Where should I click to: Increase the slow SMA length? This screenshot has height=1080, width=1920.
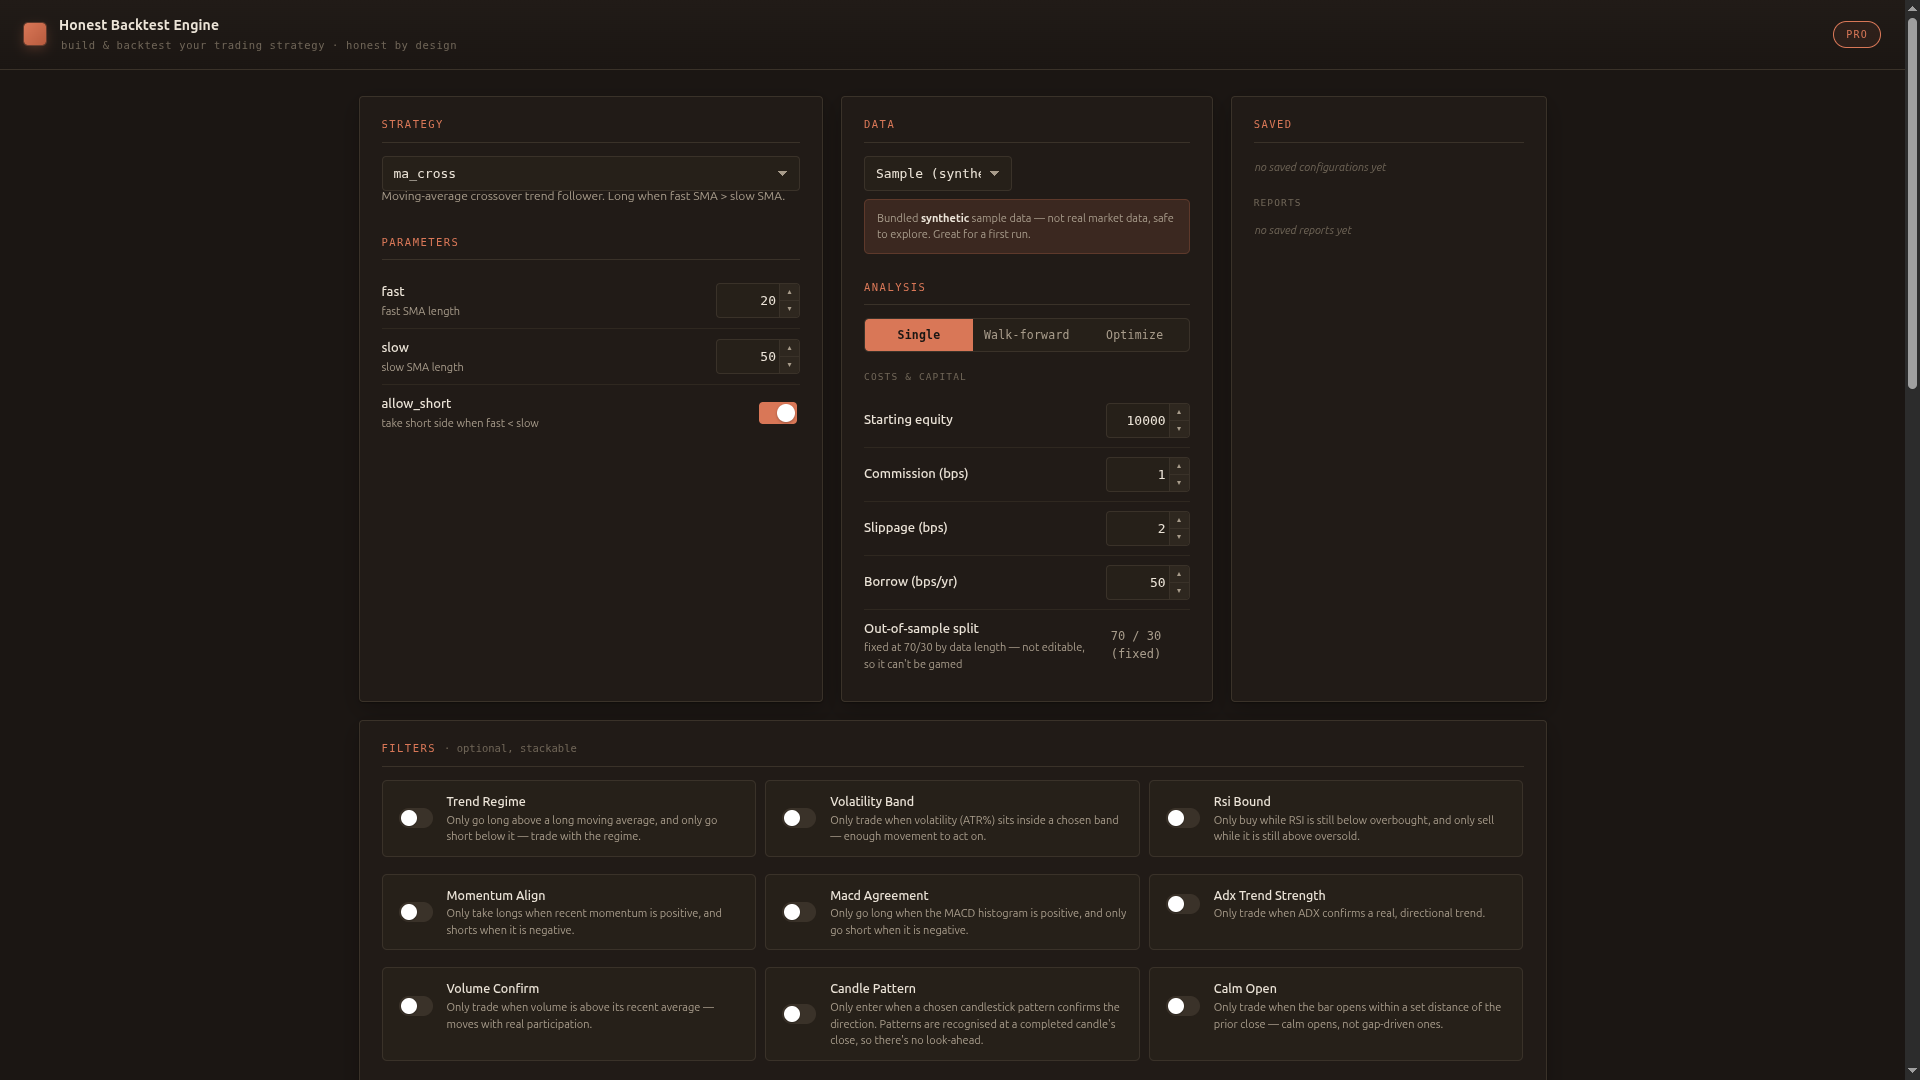(789, 348)
